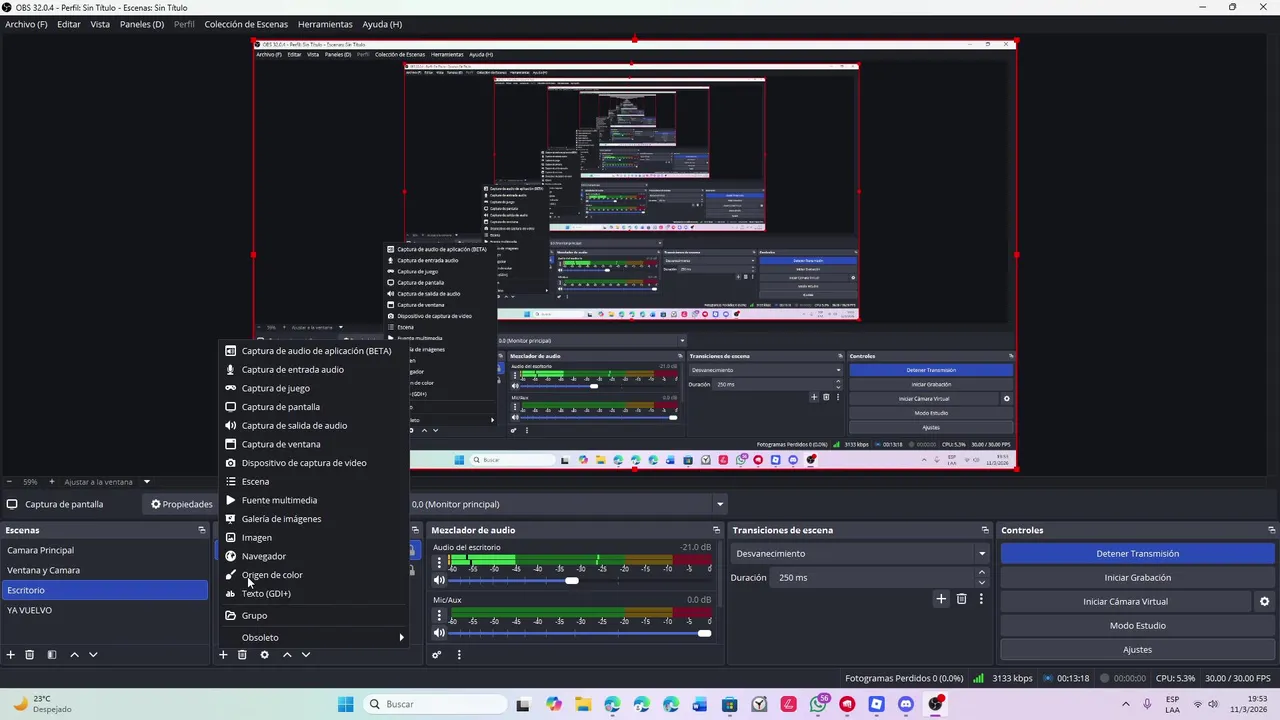
Task: Open the Colección de Escenas menu
Action: [246, 24]
